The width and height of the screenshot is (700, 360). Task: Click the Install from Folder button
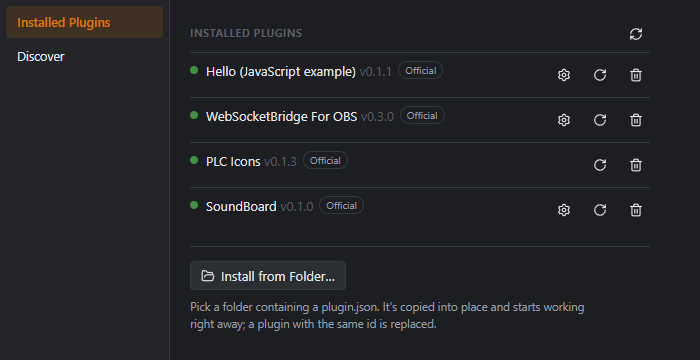coord(268,276)
